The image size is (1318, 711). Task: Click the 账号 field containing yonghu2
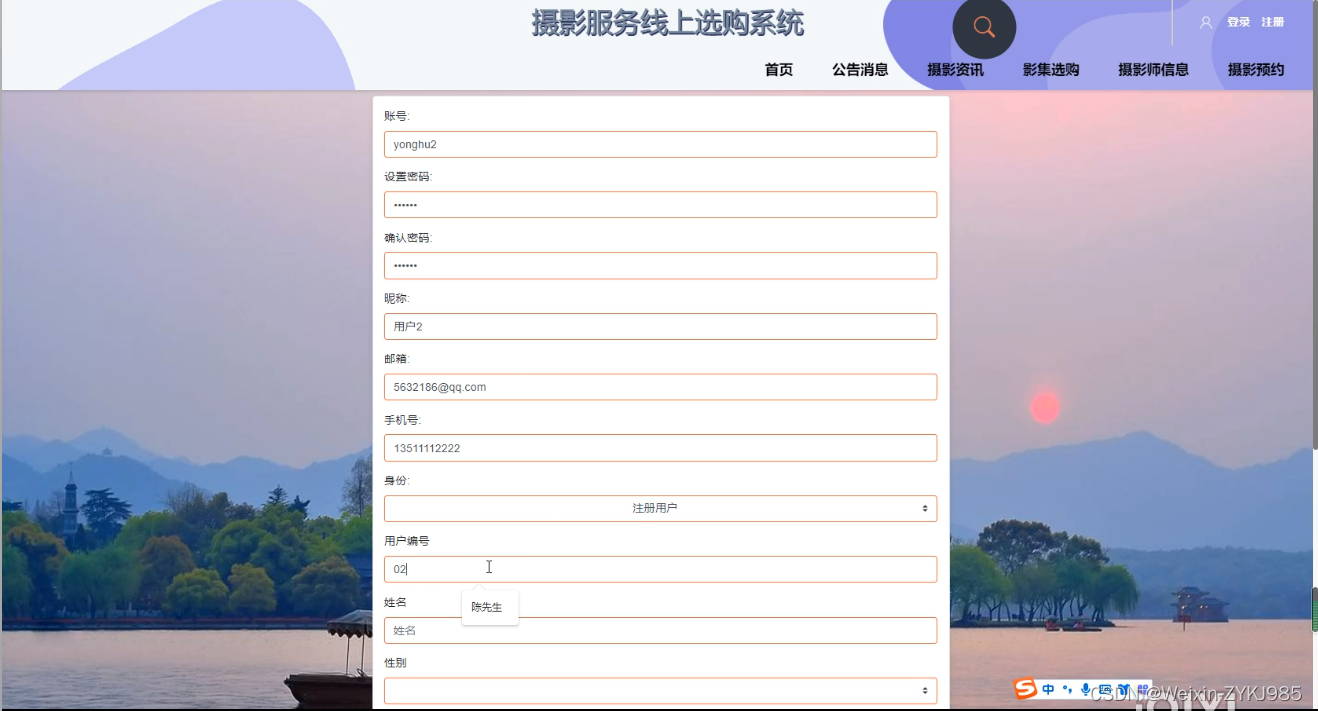(660, 144)
